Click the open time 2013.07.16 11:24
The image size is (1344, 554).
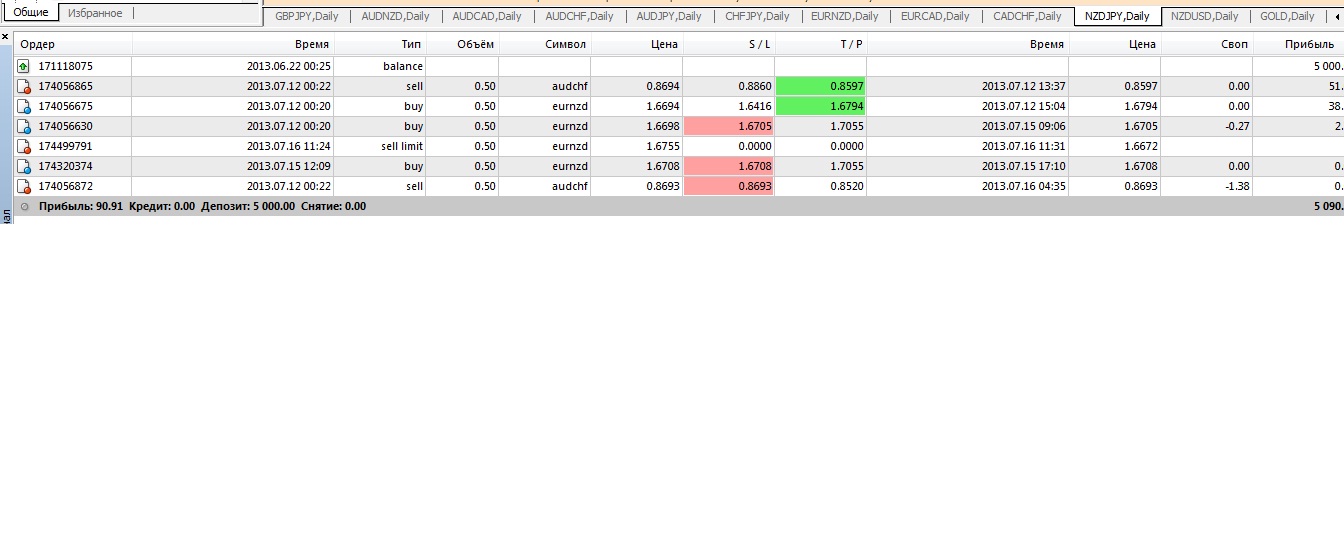tap(289, 146)
